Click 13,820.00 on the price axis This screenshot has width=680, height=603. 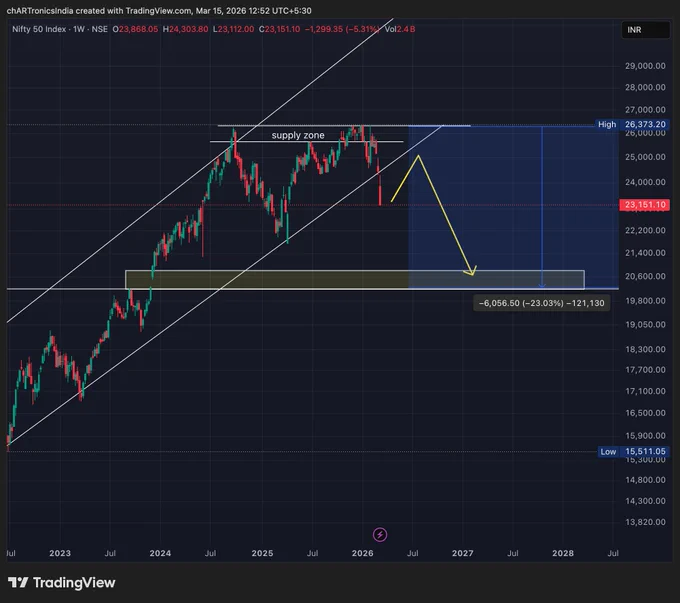[x=645, y=522]
